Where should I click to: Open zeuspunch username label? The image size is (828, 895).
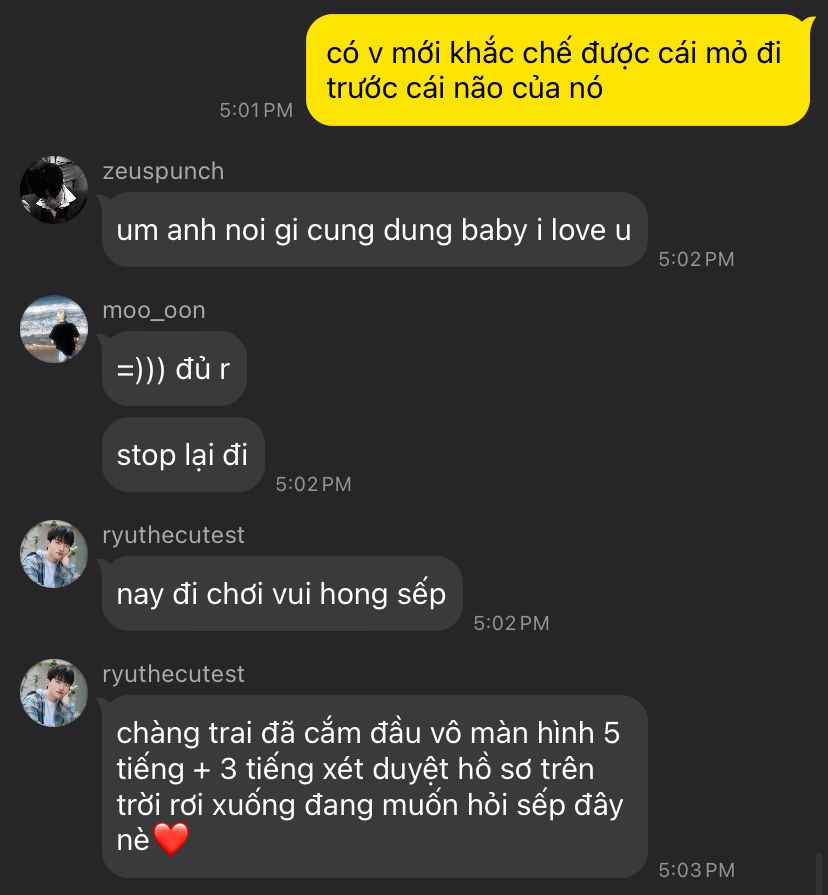coord(163,171)
